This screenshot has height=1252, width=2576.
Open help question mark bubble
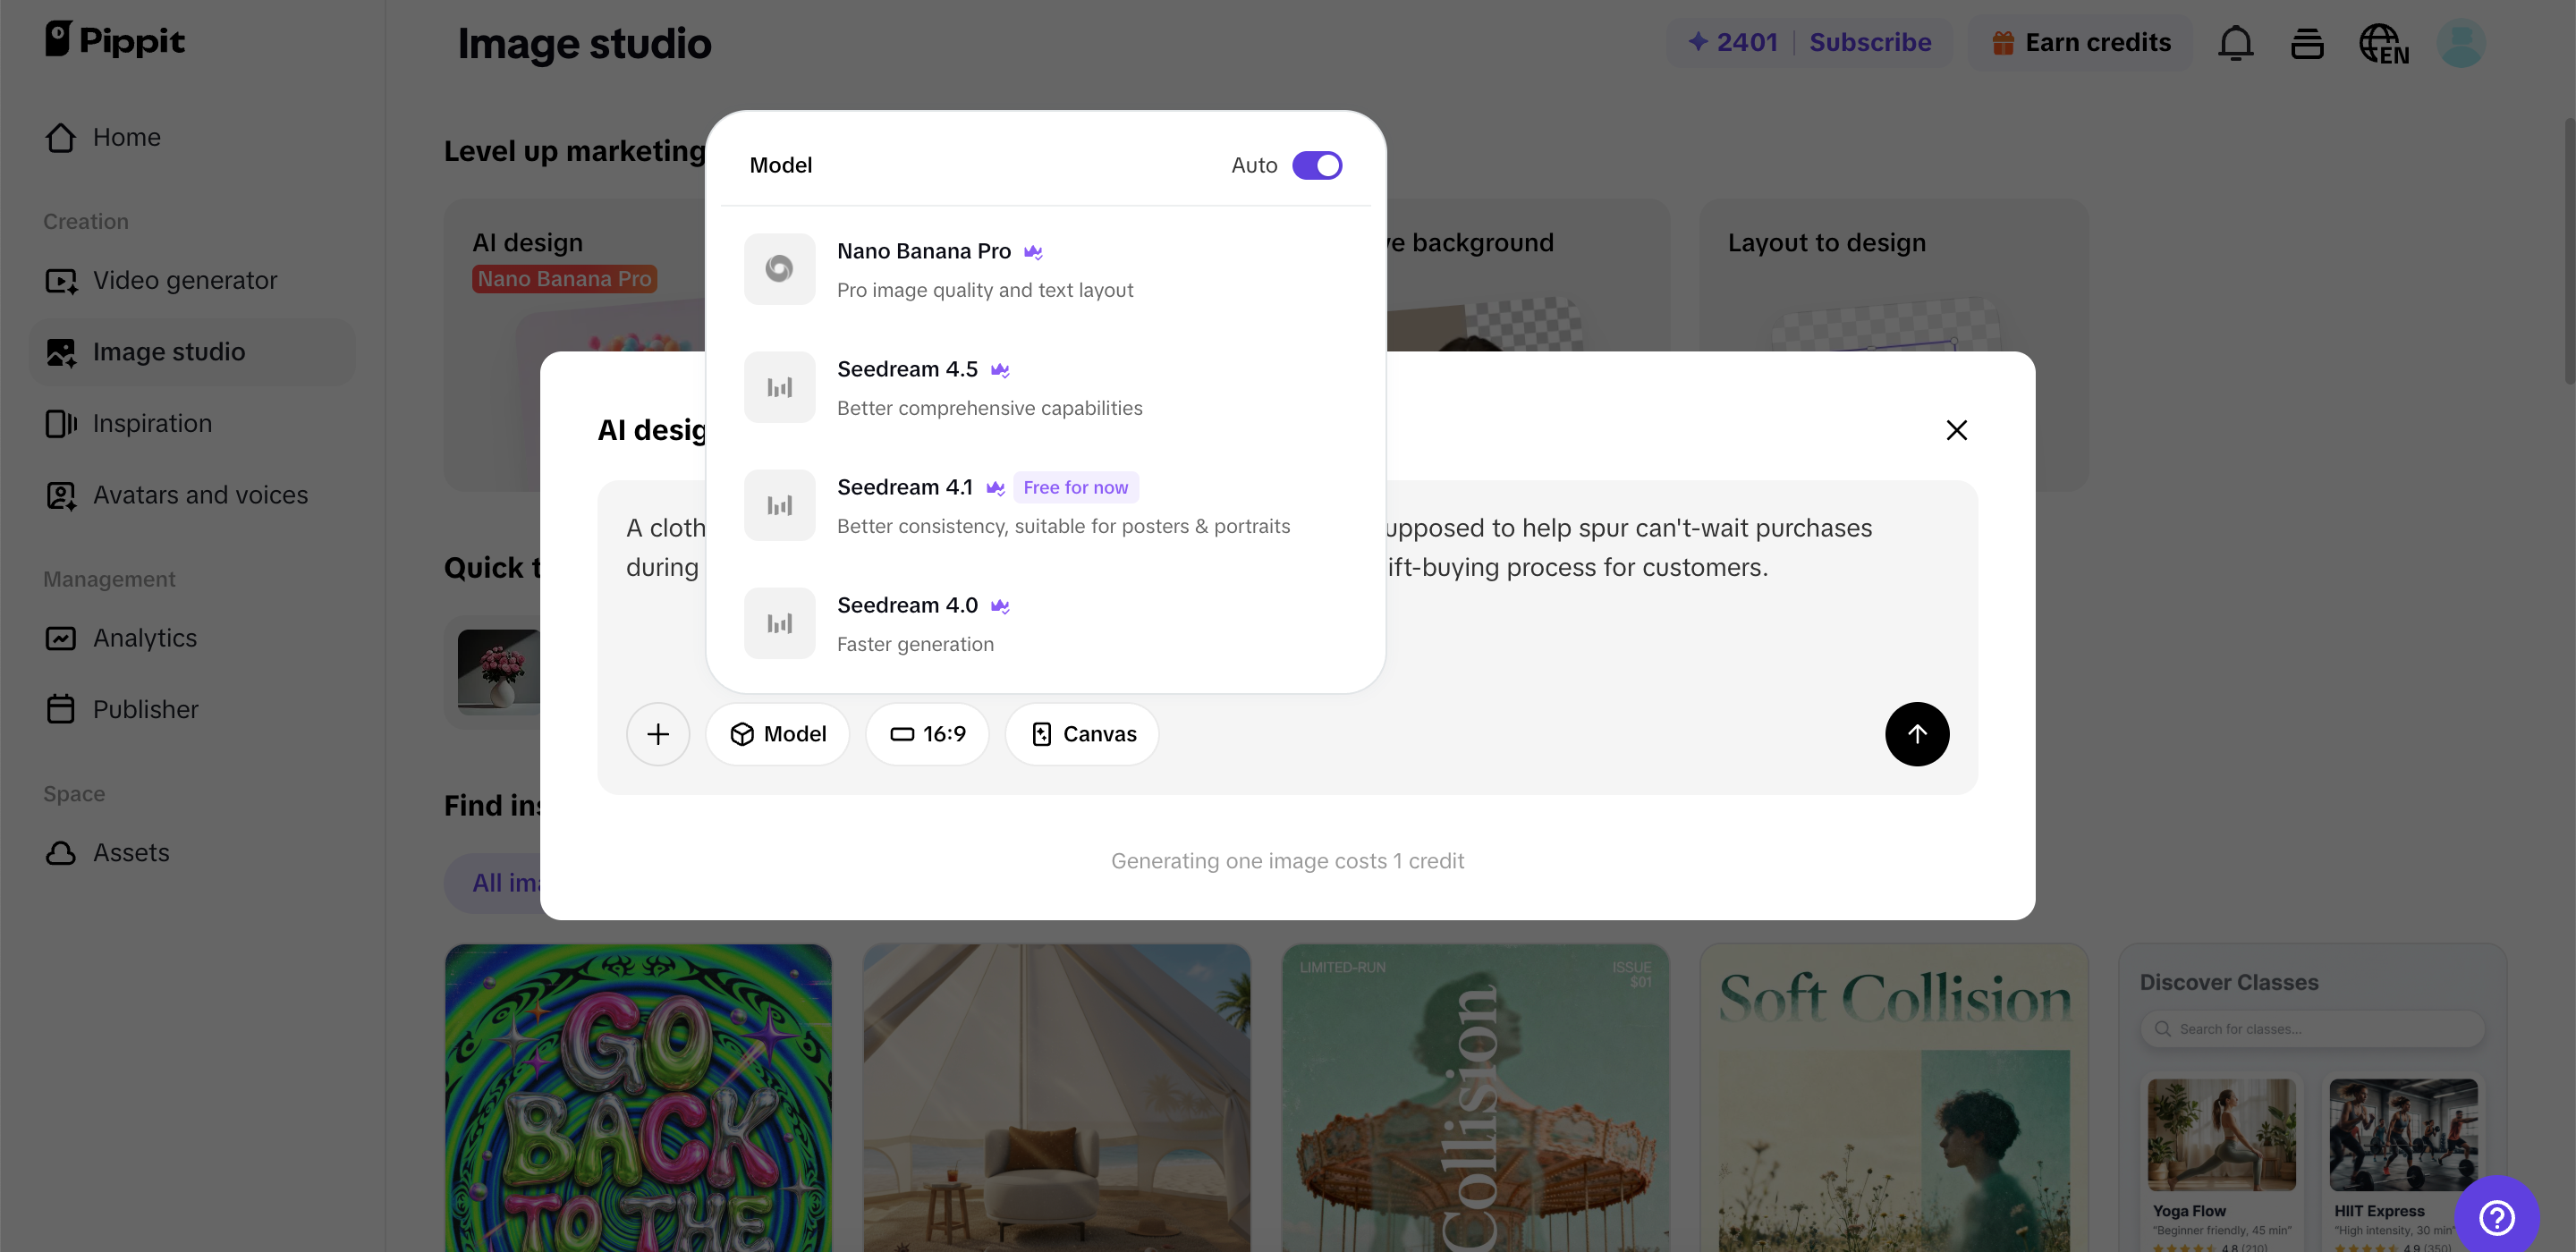coord(2496,1216)
